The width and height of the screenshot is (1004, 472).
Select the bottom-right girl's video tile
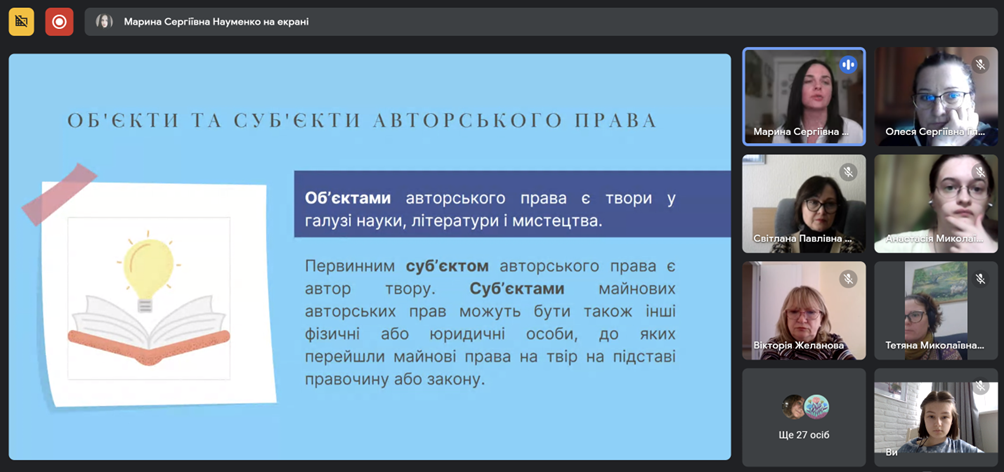pyautogui.click(x=936, y=417)
